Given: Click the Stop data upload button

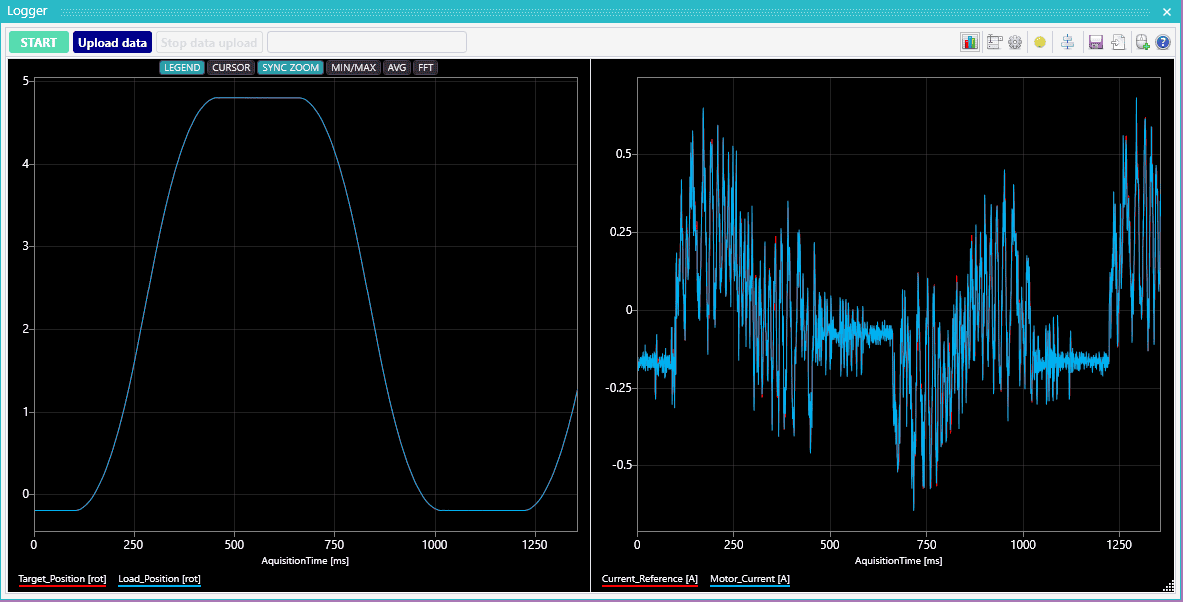Looking at the screenshot, I should tap(209, 42).
